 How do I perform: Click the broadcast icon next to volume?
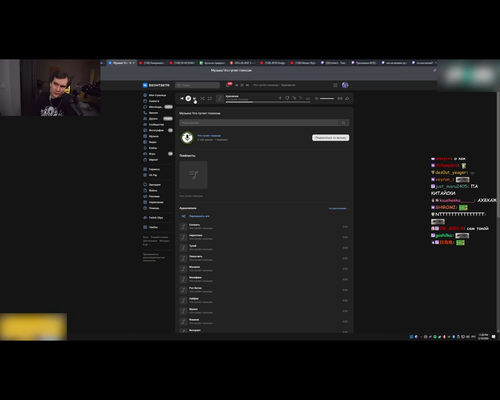[340, 98]
